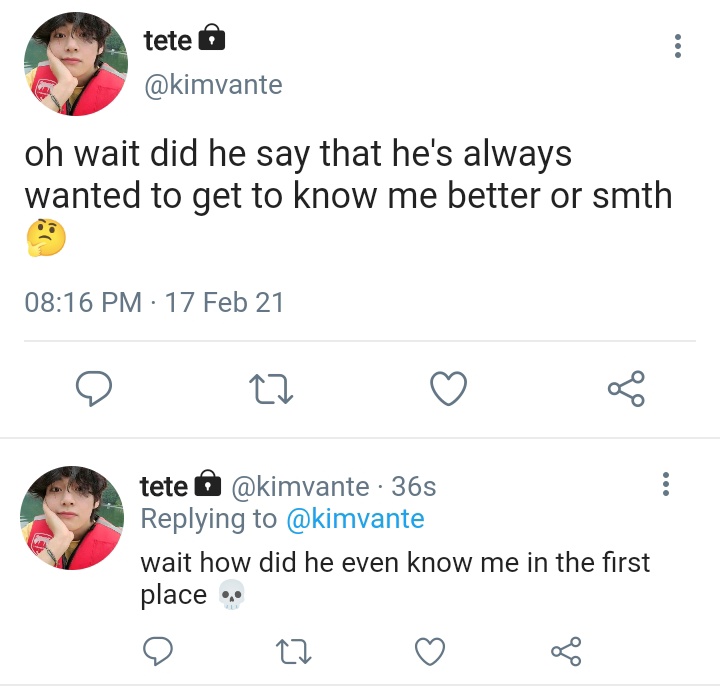Open reply on the main tweet
The width and height of the screenshot is (720, 690).
pos(94,388)
